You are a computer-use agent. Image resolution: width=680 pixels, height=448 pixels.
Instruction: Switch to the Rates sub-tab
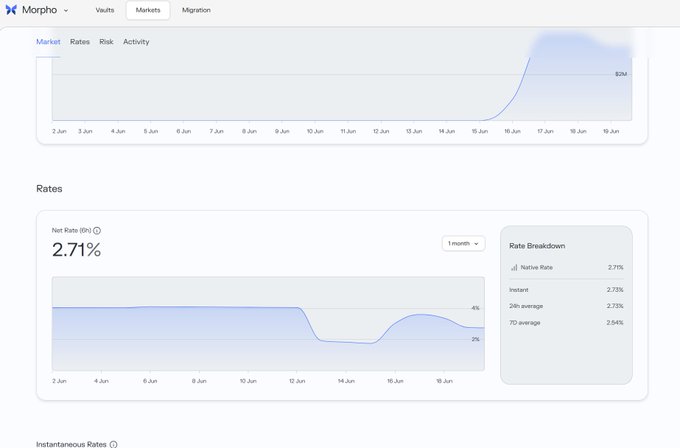click(x=80, y=42)
